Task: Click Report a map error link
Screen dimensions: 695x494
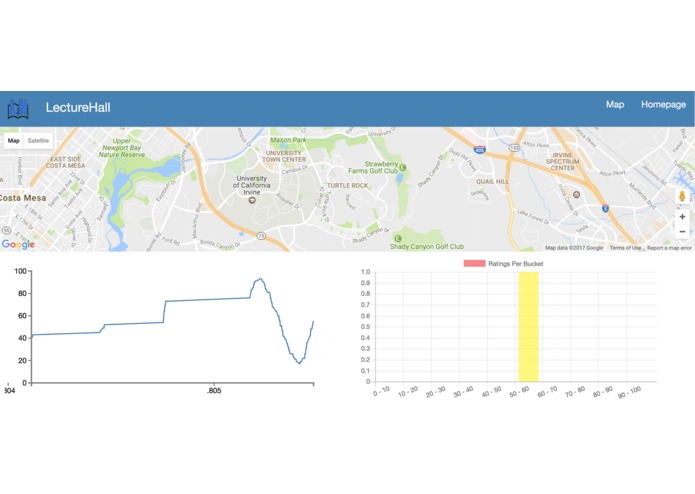Action: point(669,248)
